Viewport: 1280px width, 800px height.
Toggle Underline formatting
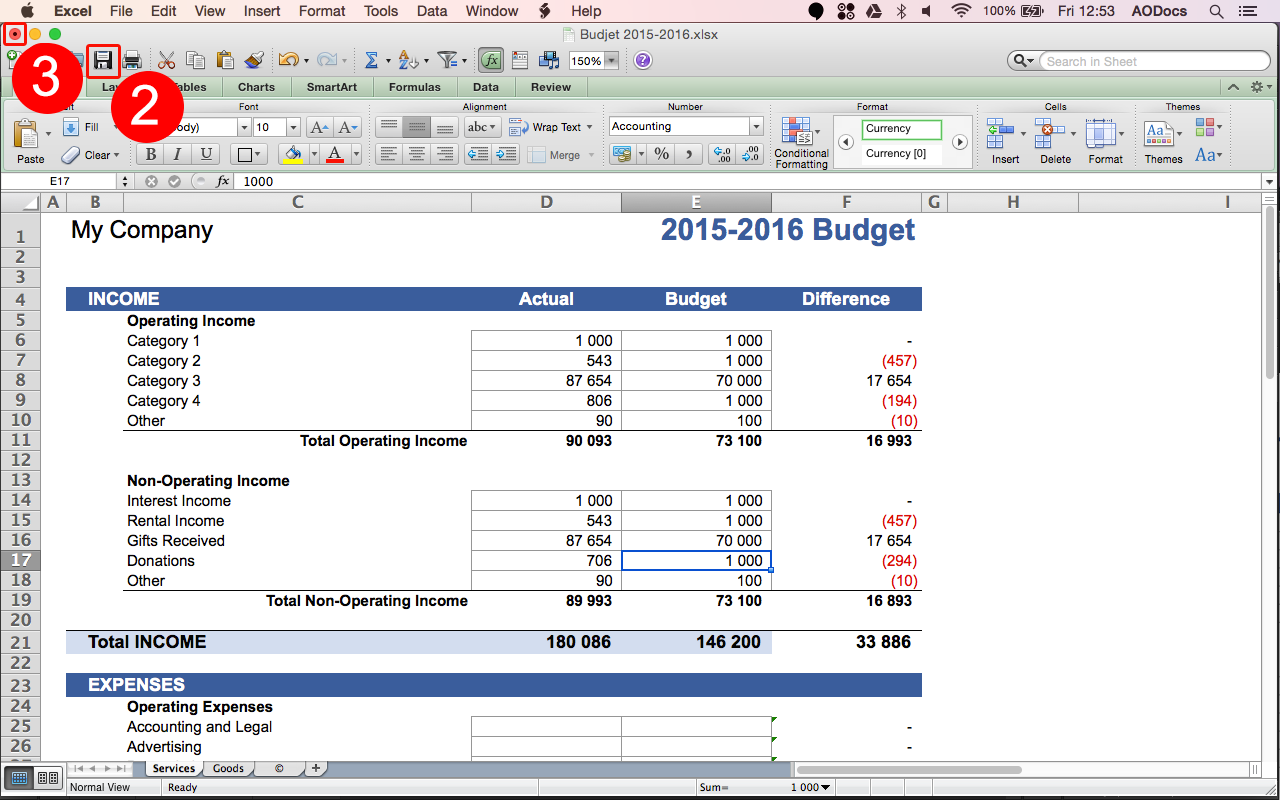[206, 154]
